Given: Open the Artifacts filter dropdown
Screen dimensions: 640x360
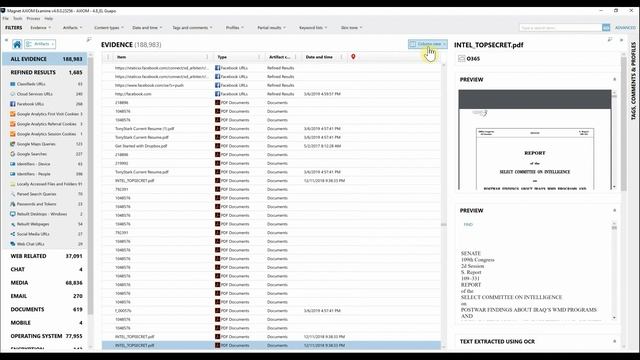Looking at the screenshot, I should pos(72,28).
